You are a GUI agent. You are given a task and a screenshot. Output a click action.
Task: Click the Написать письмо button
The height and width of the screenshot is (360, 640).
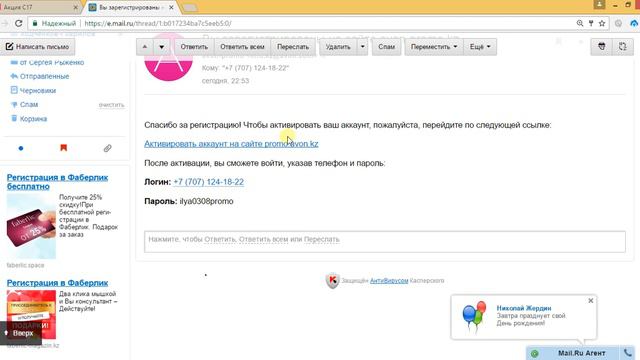coord(38,47)
